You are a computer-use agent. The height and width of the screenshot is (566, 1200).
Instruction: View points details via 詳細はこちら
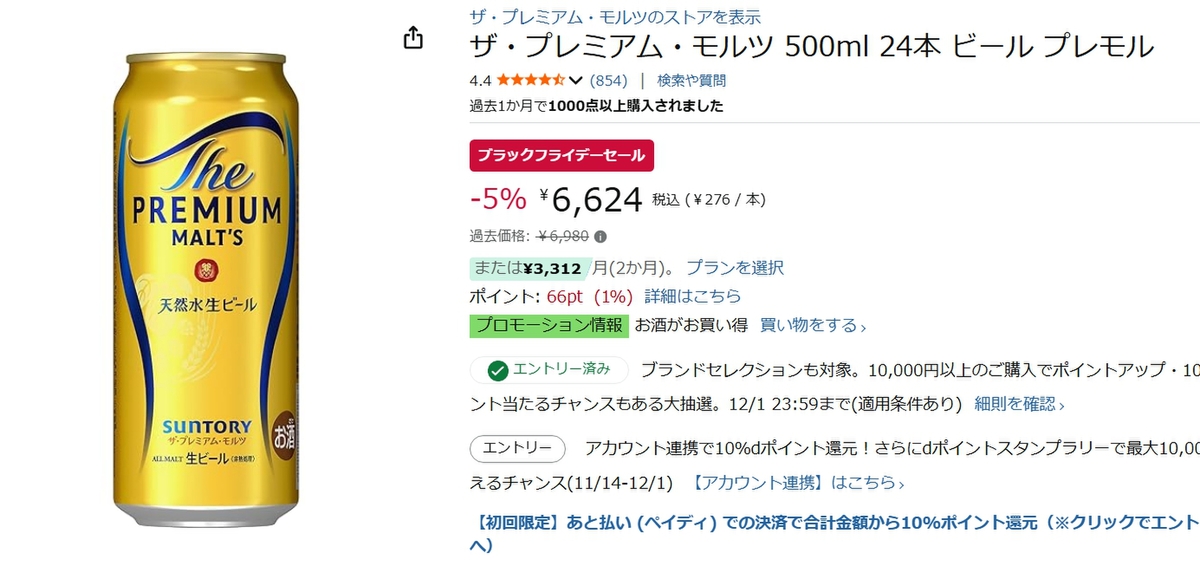[x=693, y=296]
